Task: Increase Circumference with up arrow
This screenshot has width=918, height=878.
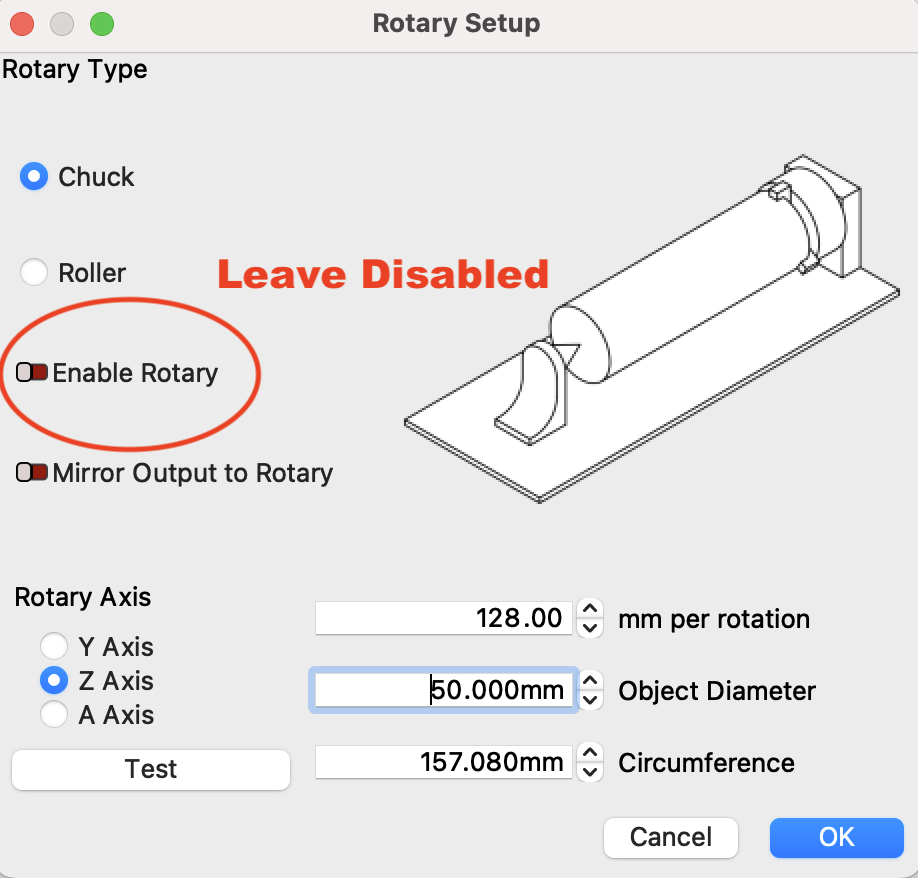Action: (591, 753)
